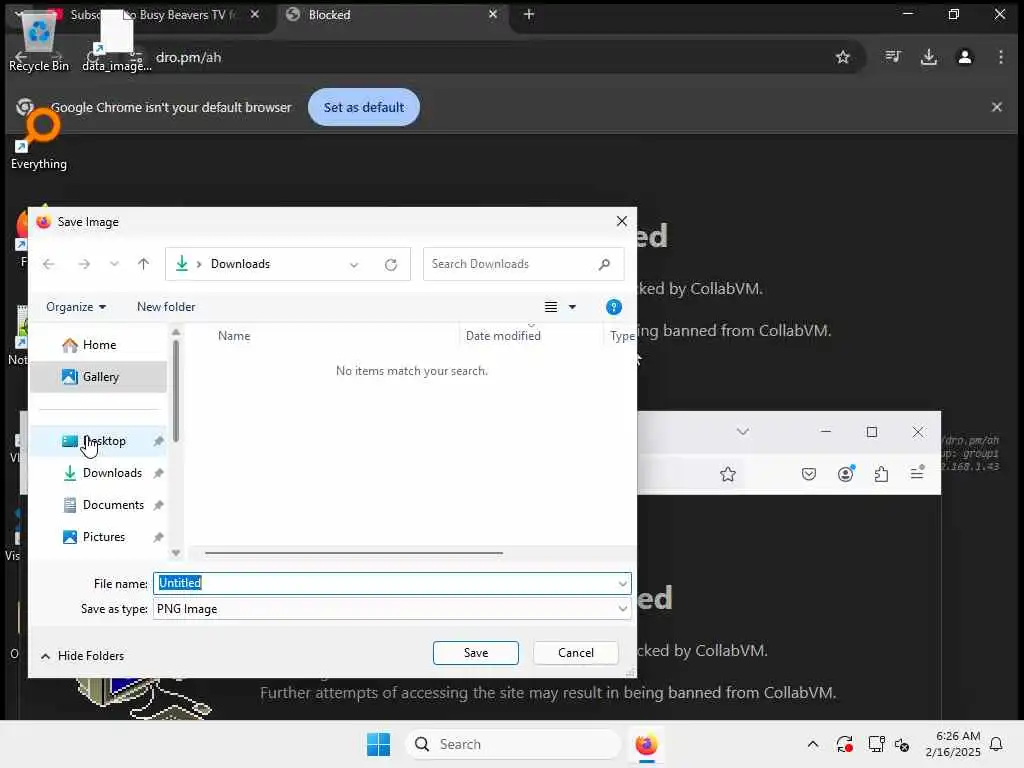Screen dimensions: 1024x768
Task: Open the Recycle Bin desktop icon
Action: [39, 39]
